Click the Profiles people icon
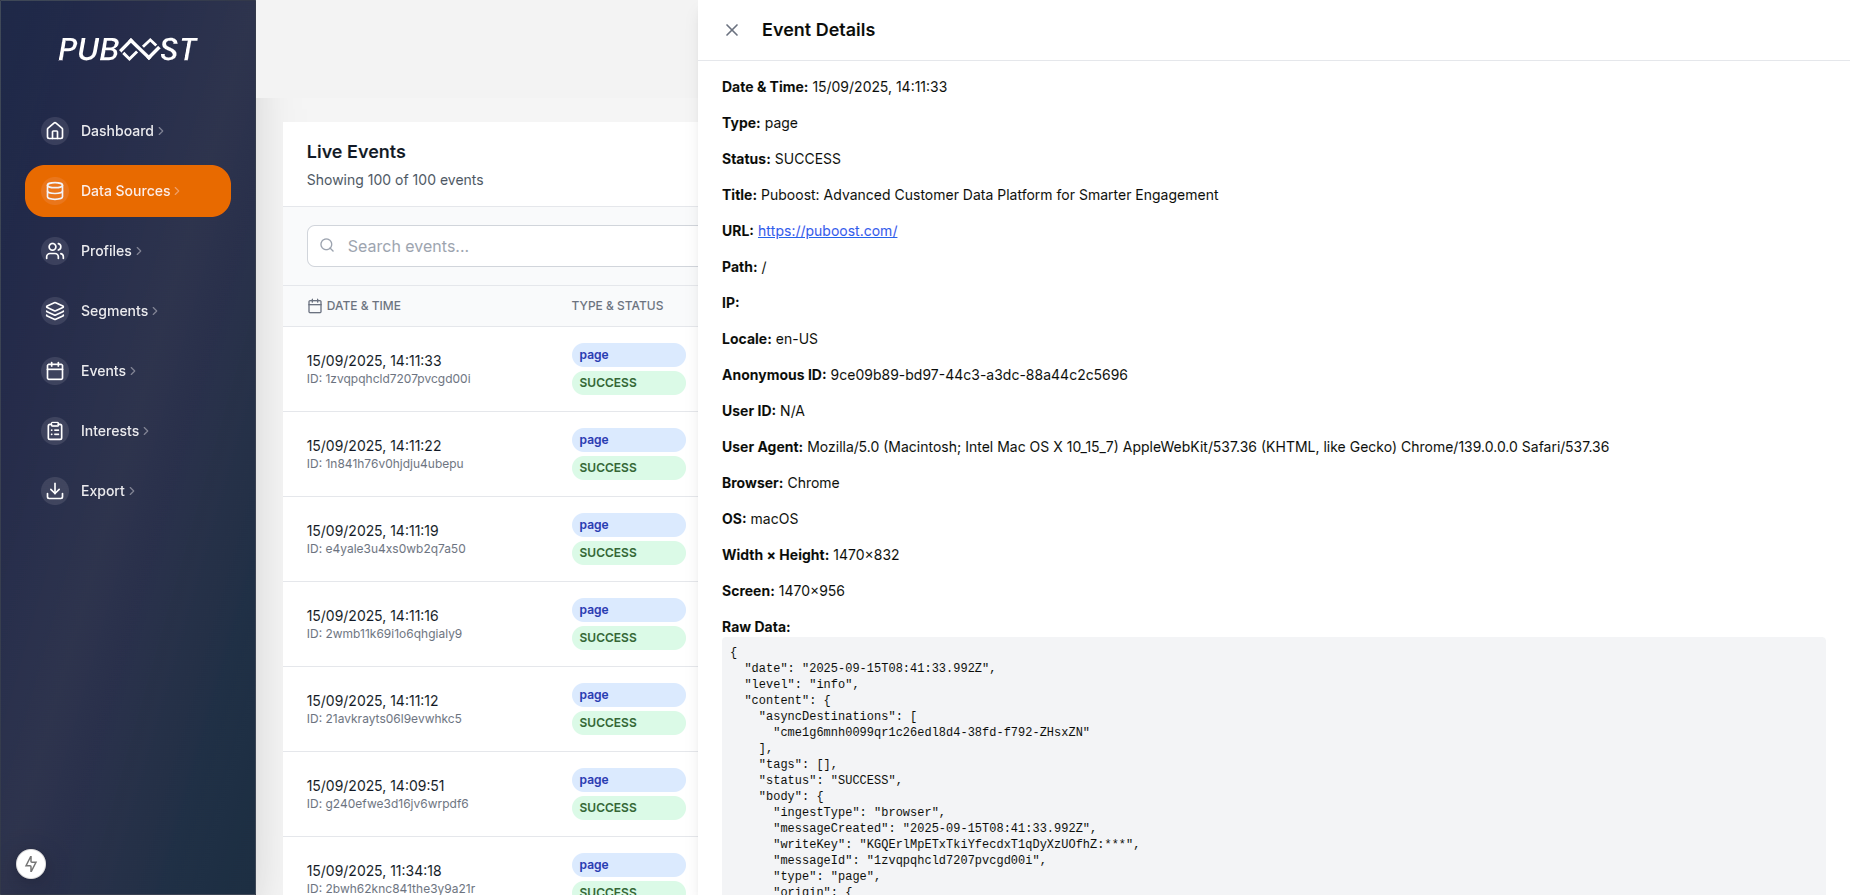Viewport: 1850px width, 895px height. pos(55,251)
